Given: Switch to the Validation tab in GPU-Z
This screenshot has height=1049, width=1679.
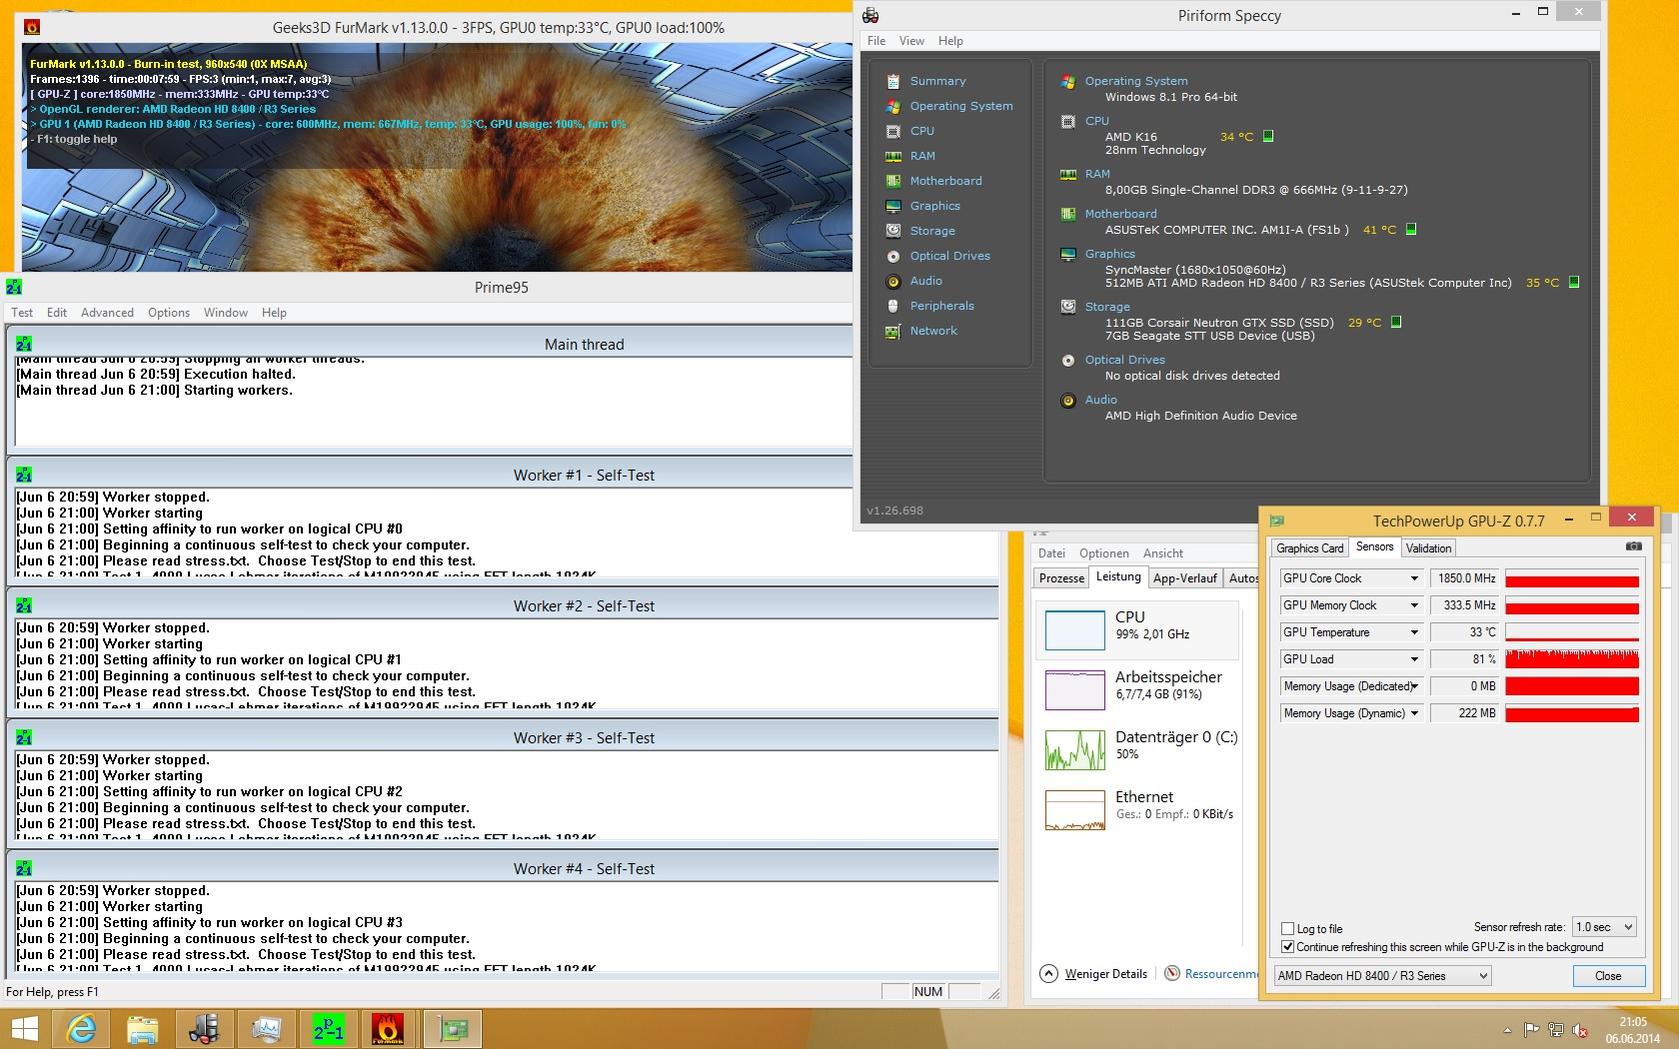Looking at the screenshot, I should pyautogui.click(x=1428, y=548).
